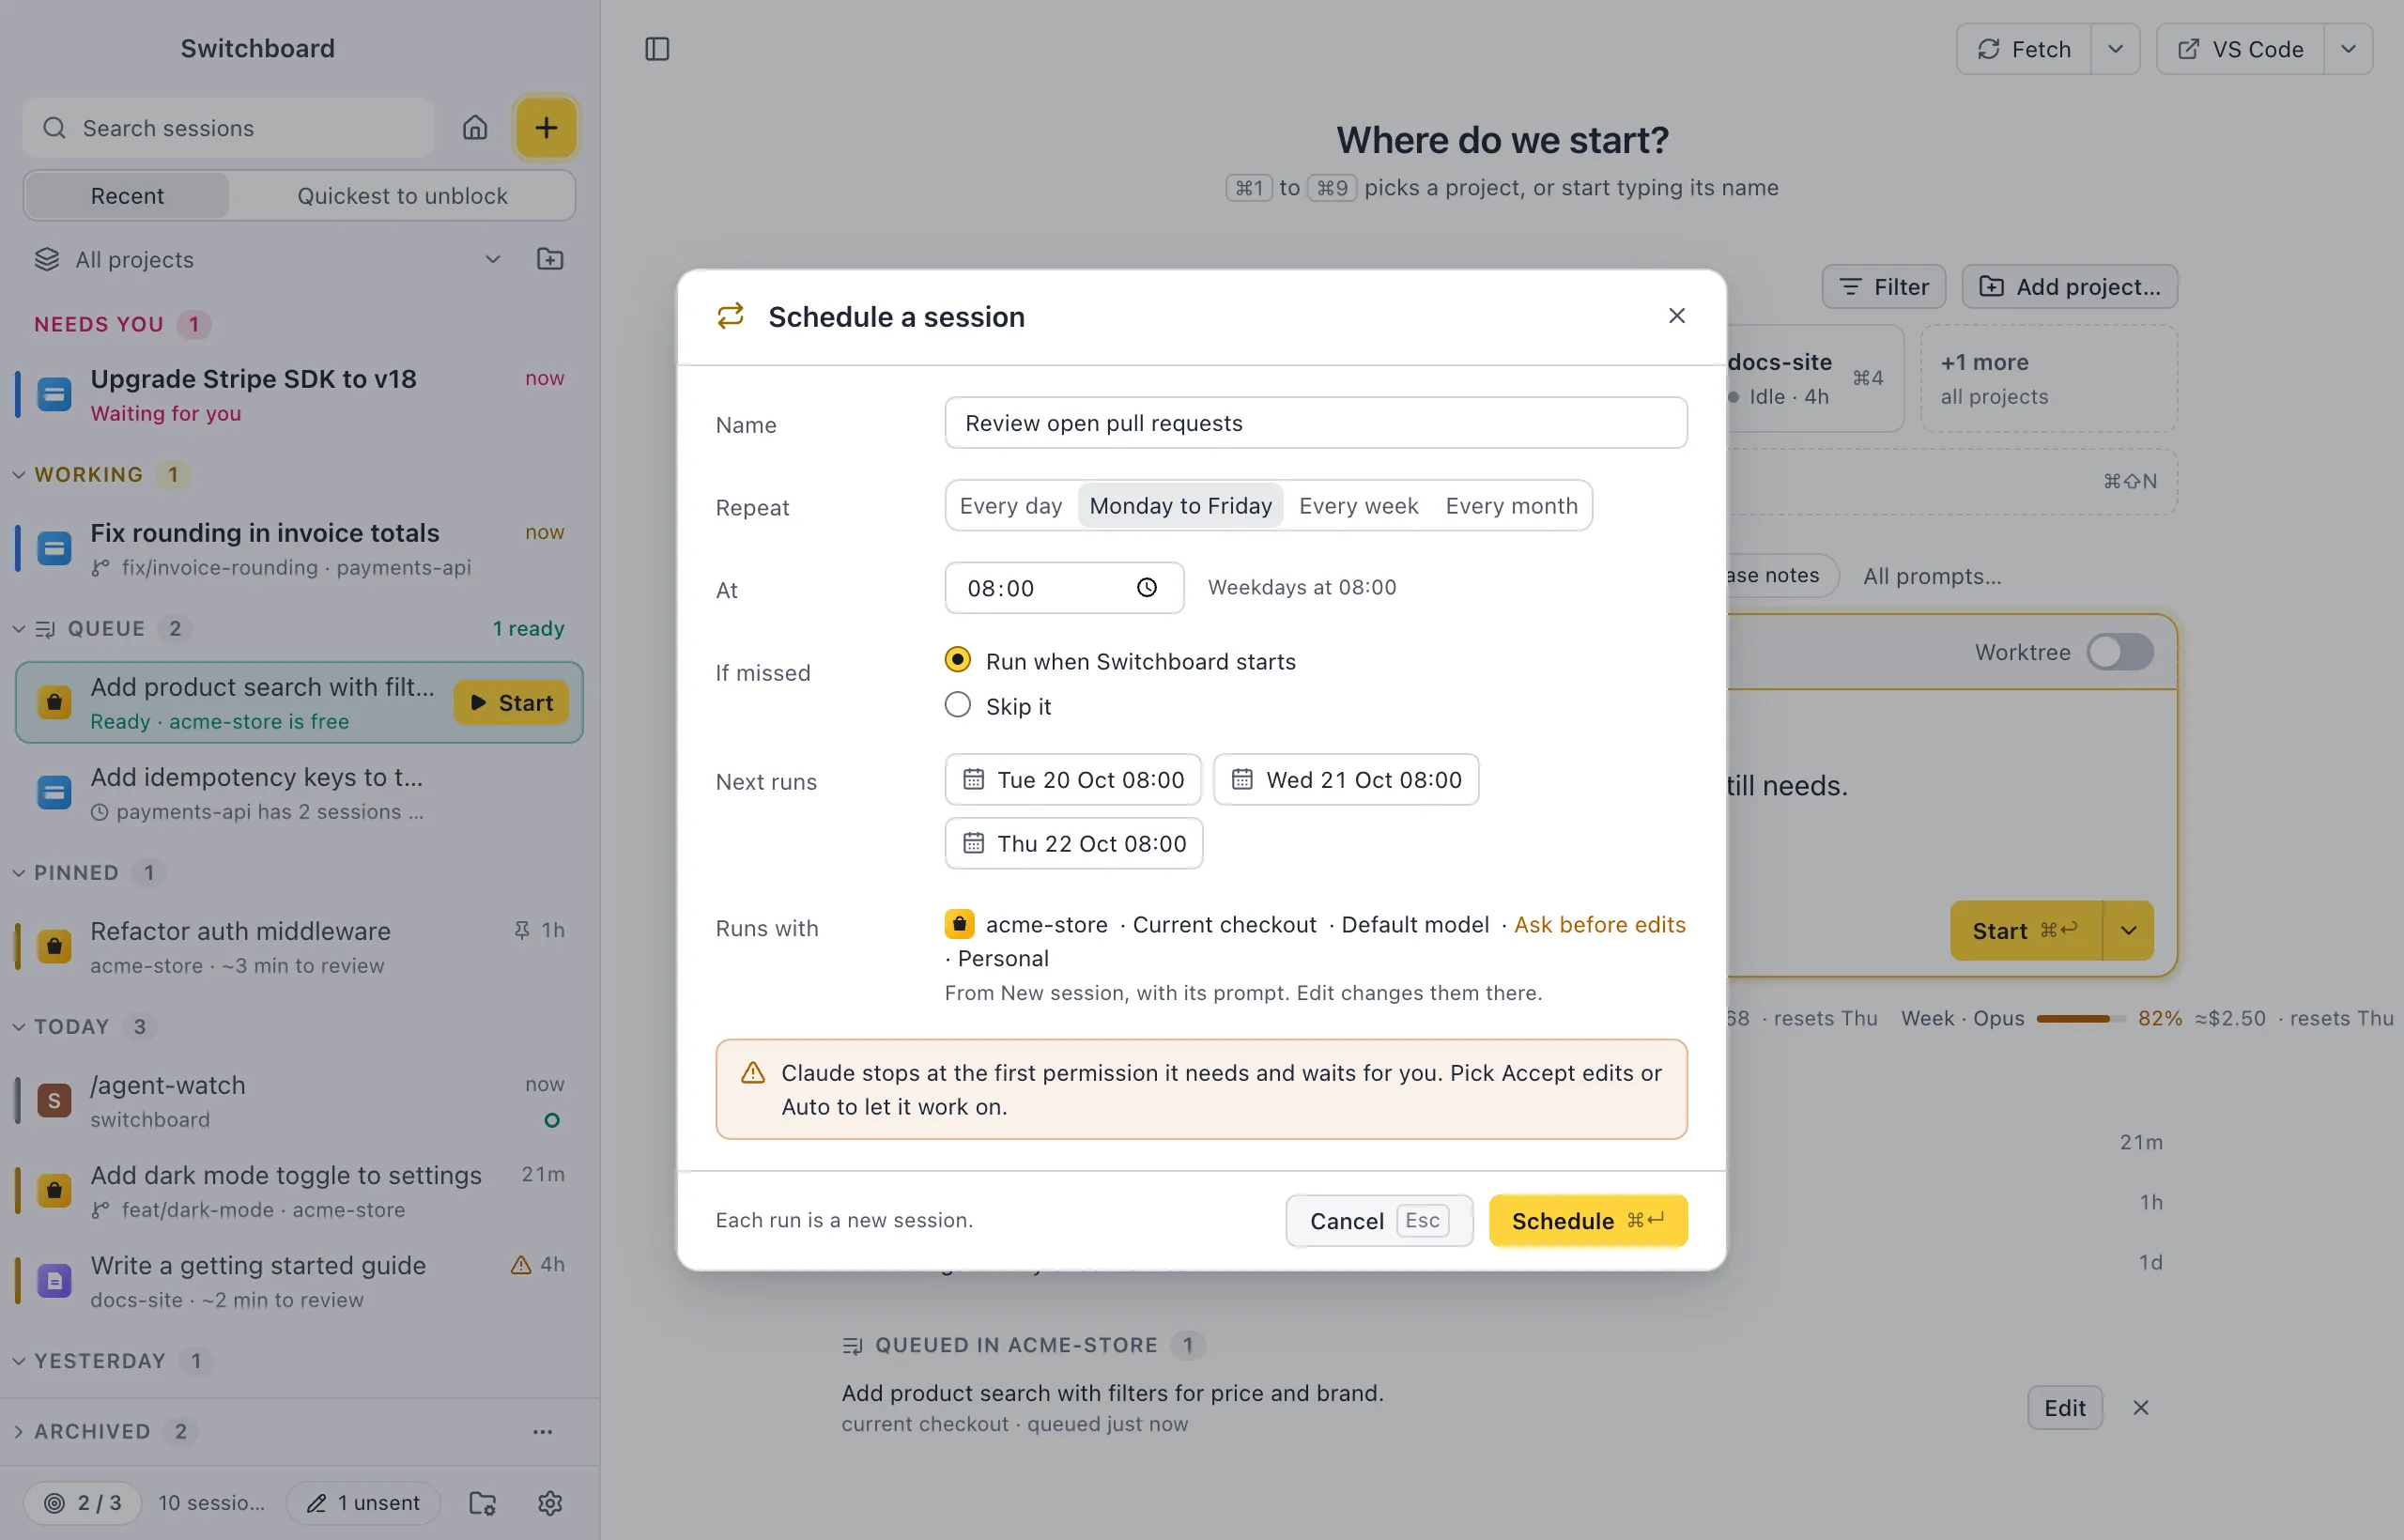Viewport: 2404px width, 1540px height.
Task: Click the 2 / 3 target indicator
Action: point(82,1503)
